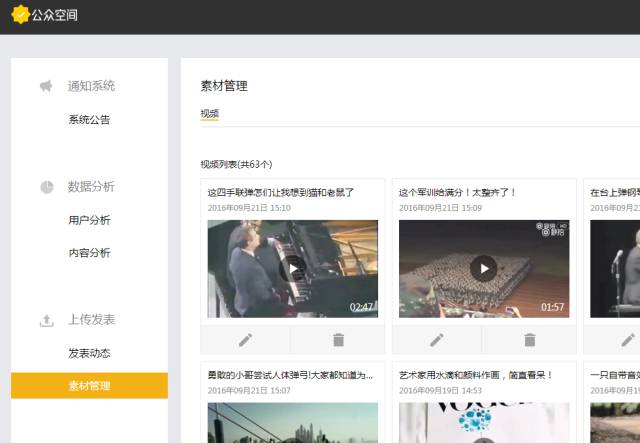
Task: Open 发表动态 in the sidebar
Action: (89, 353)
